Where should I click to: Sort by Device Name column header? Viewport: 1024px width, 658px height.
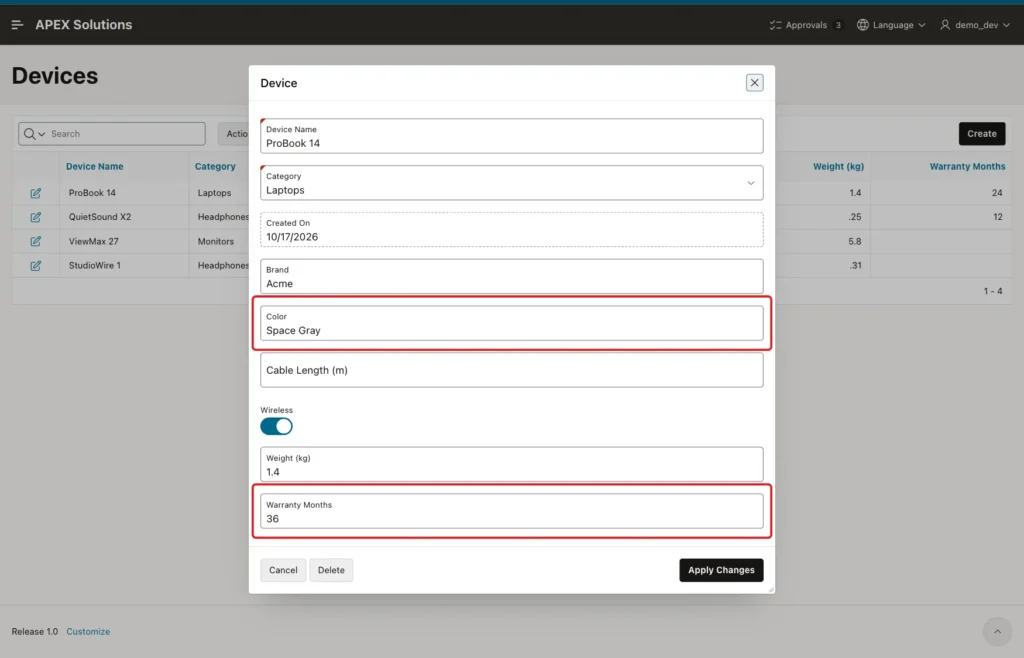click(x=95, y=166)
